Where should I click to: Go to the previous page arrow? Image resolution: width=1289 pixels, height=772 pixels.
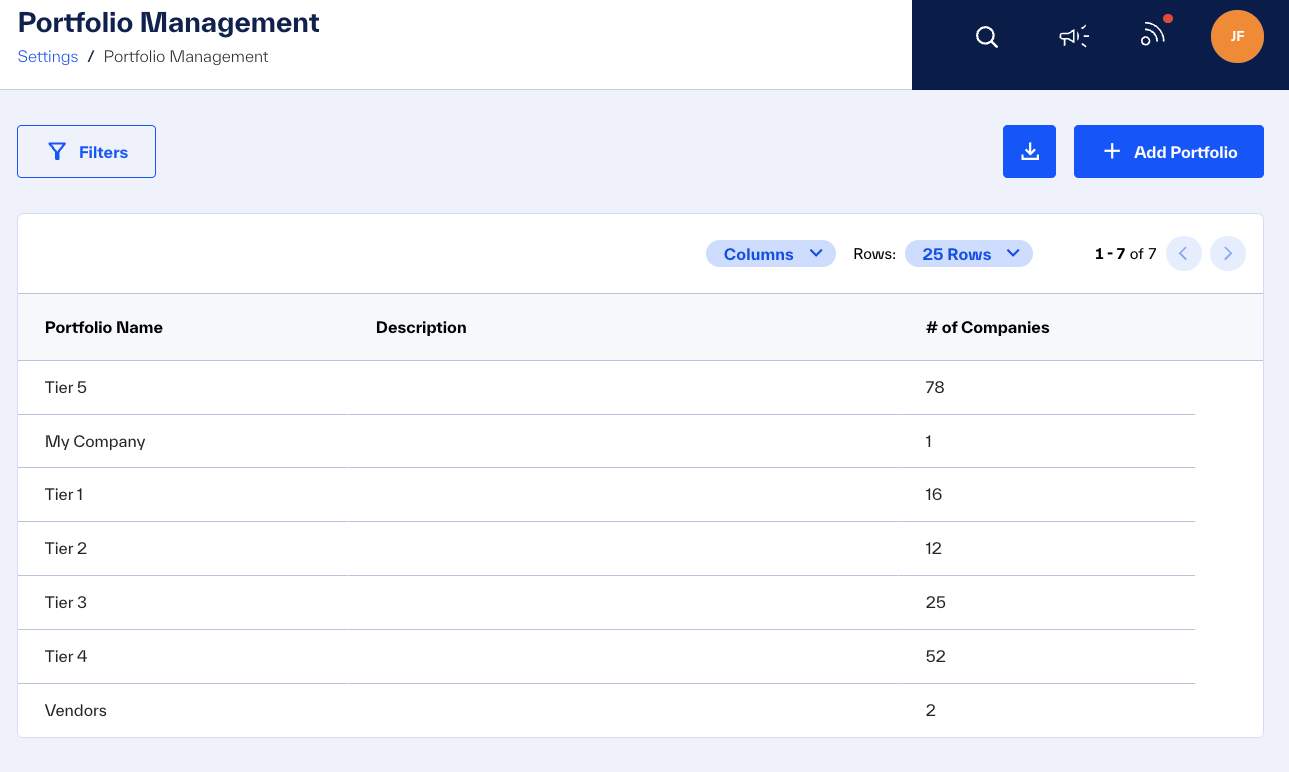1184,254
